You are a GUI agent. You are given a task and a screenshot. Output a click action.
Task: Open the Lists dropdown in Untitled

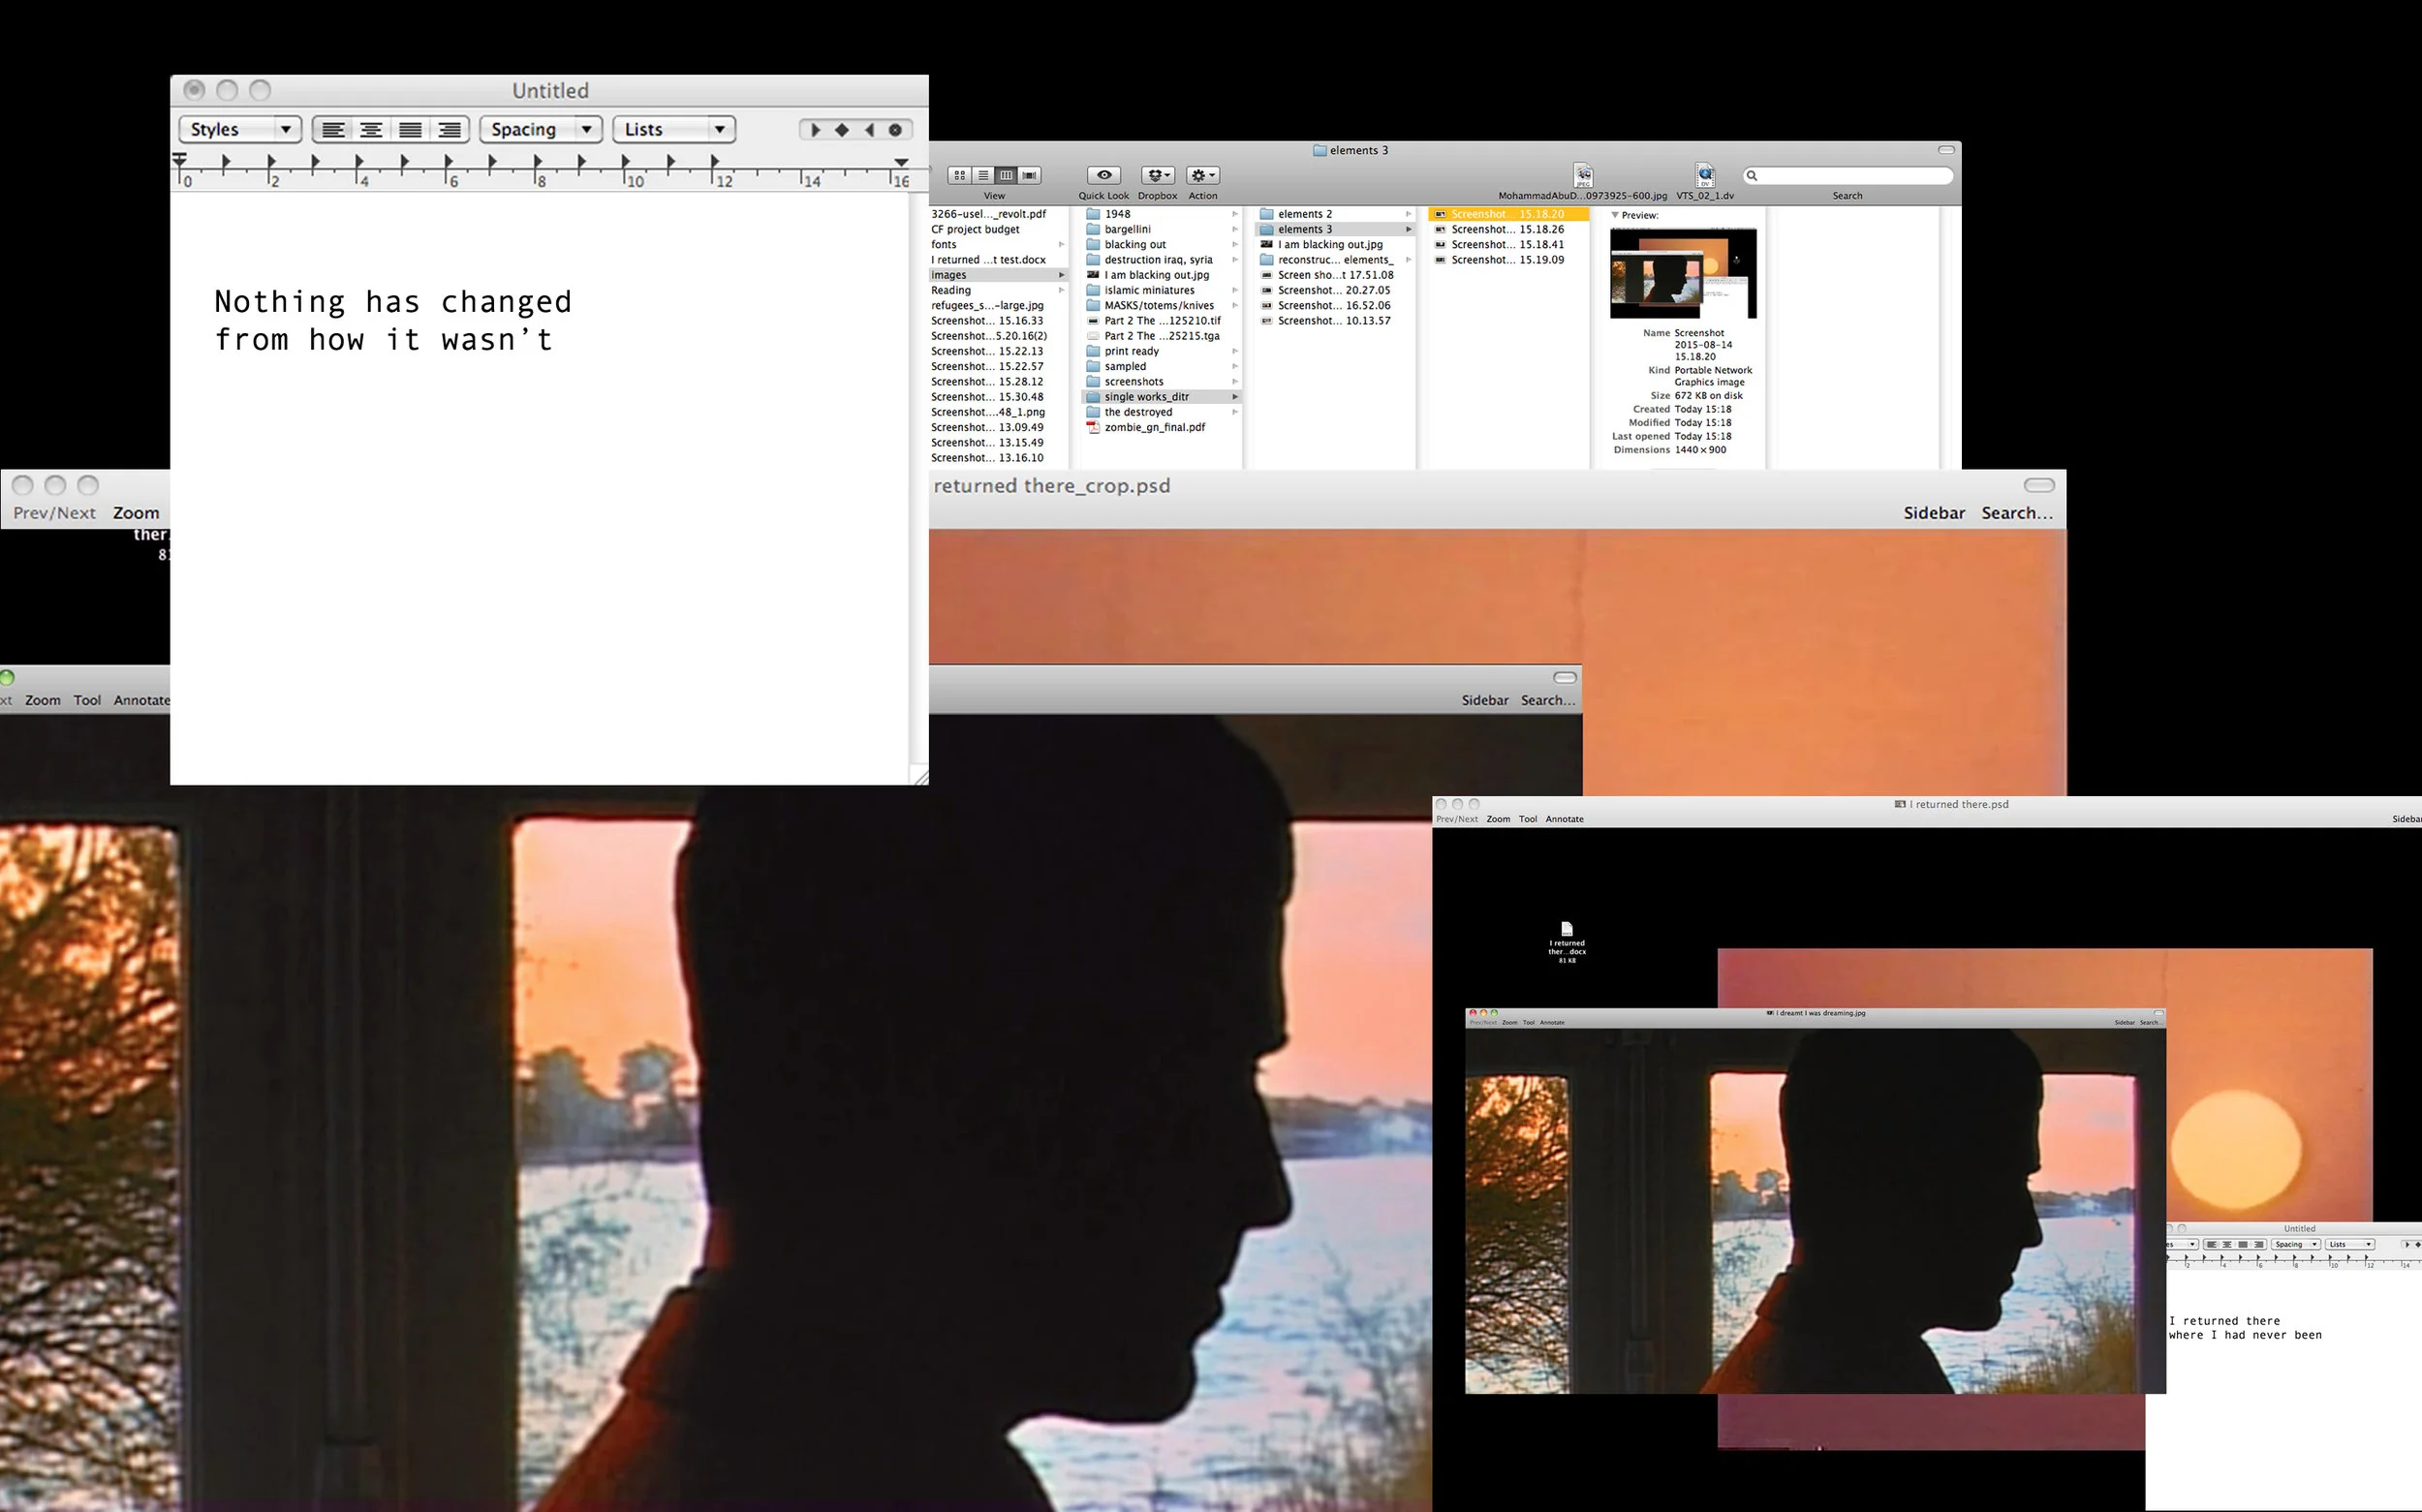674,129
